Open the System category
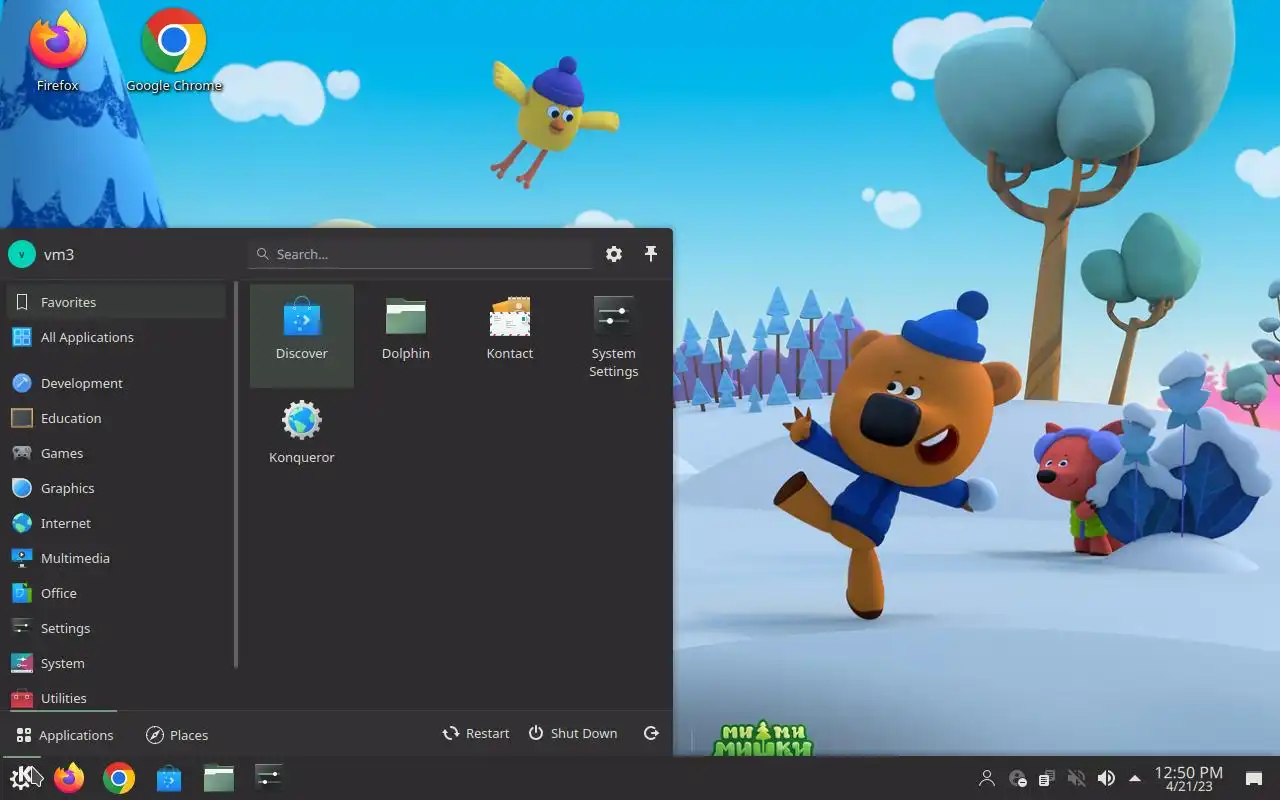This screenshot has height=800, width=1280. coord(116,663)
